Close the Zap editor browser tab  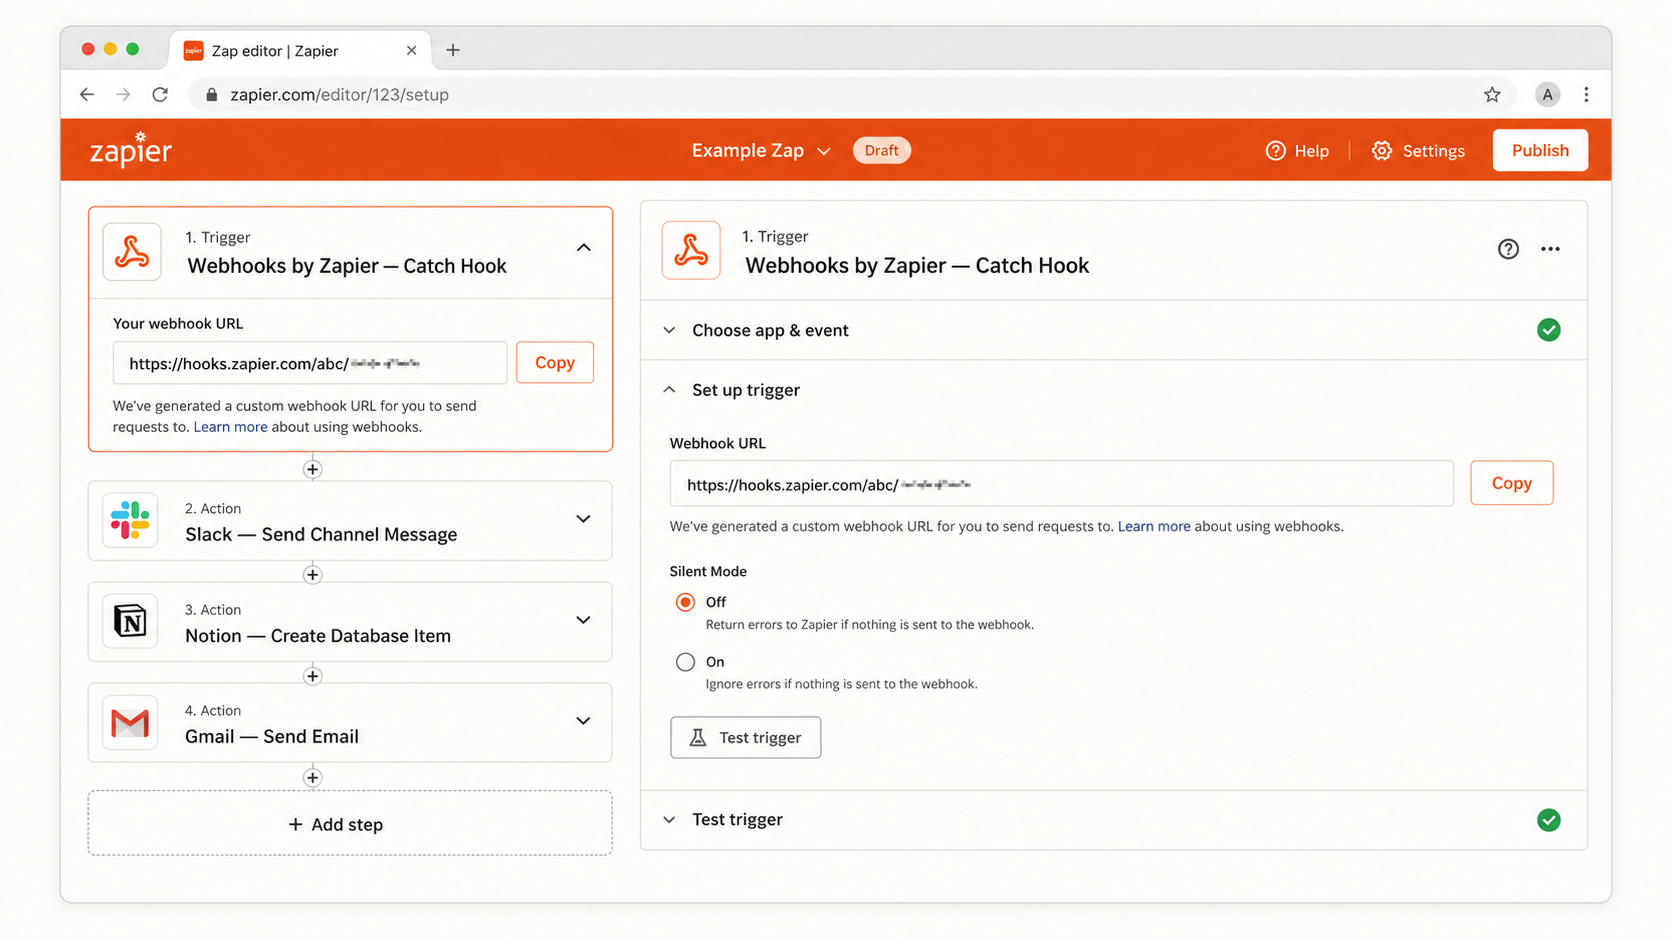point(411,50)
